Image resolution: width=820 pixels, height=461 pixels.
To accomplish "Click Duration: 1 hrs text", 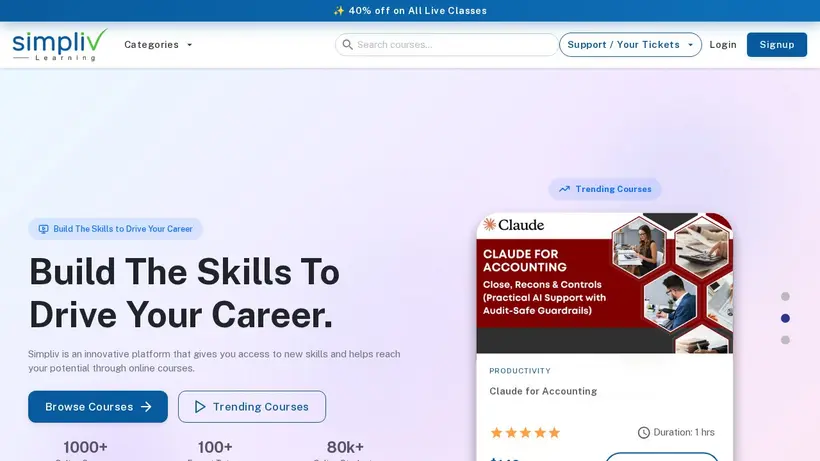I will click(x=684, y=432).
